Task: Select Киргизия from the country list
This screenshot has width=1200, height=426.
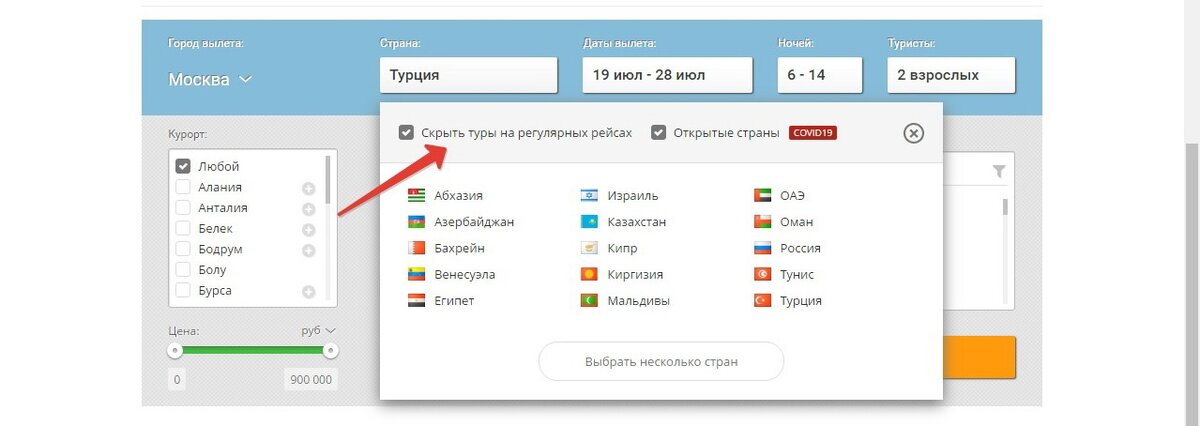Action: pos(635,274)
